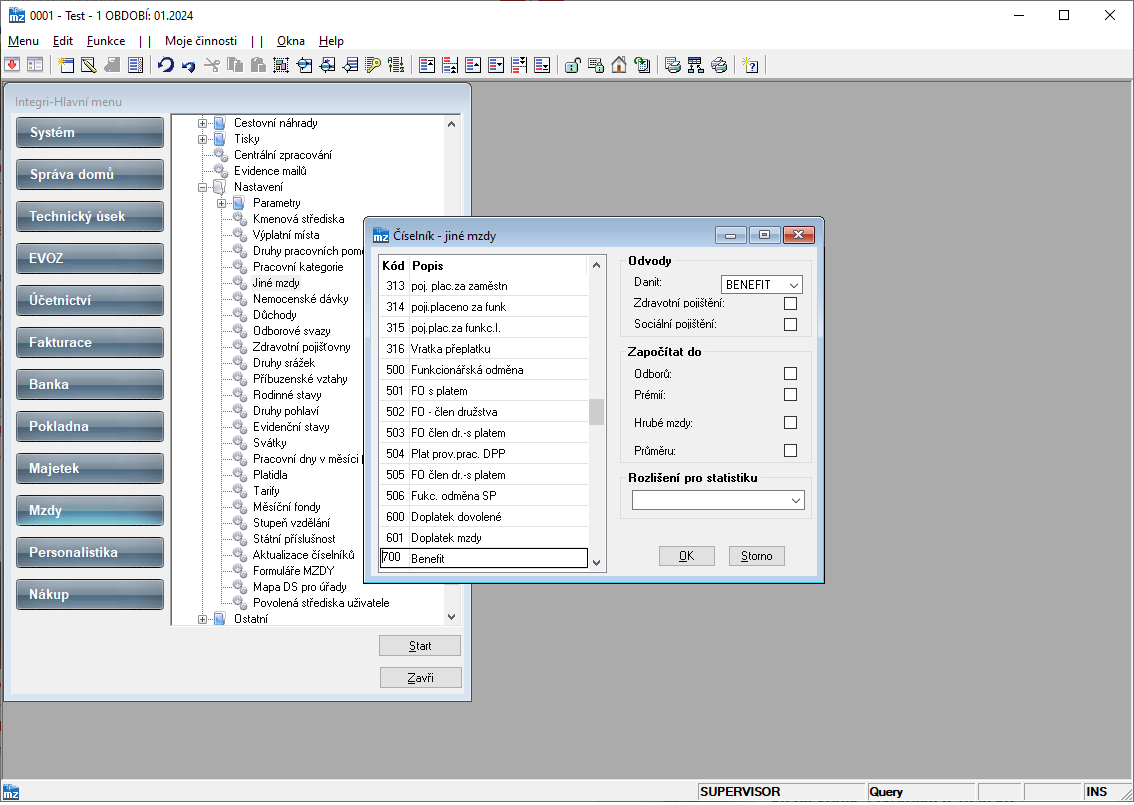Check the Průměru checkbox
1134x805 pixels.
point(790,451)
